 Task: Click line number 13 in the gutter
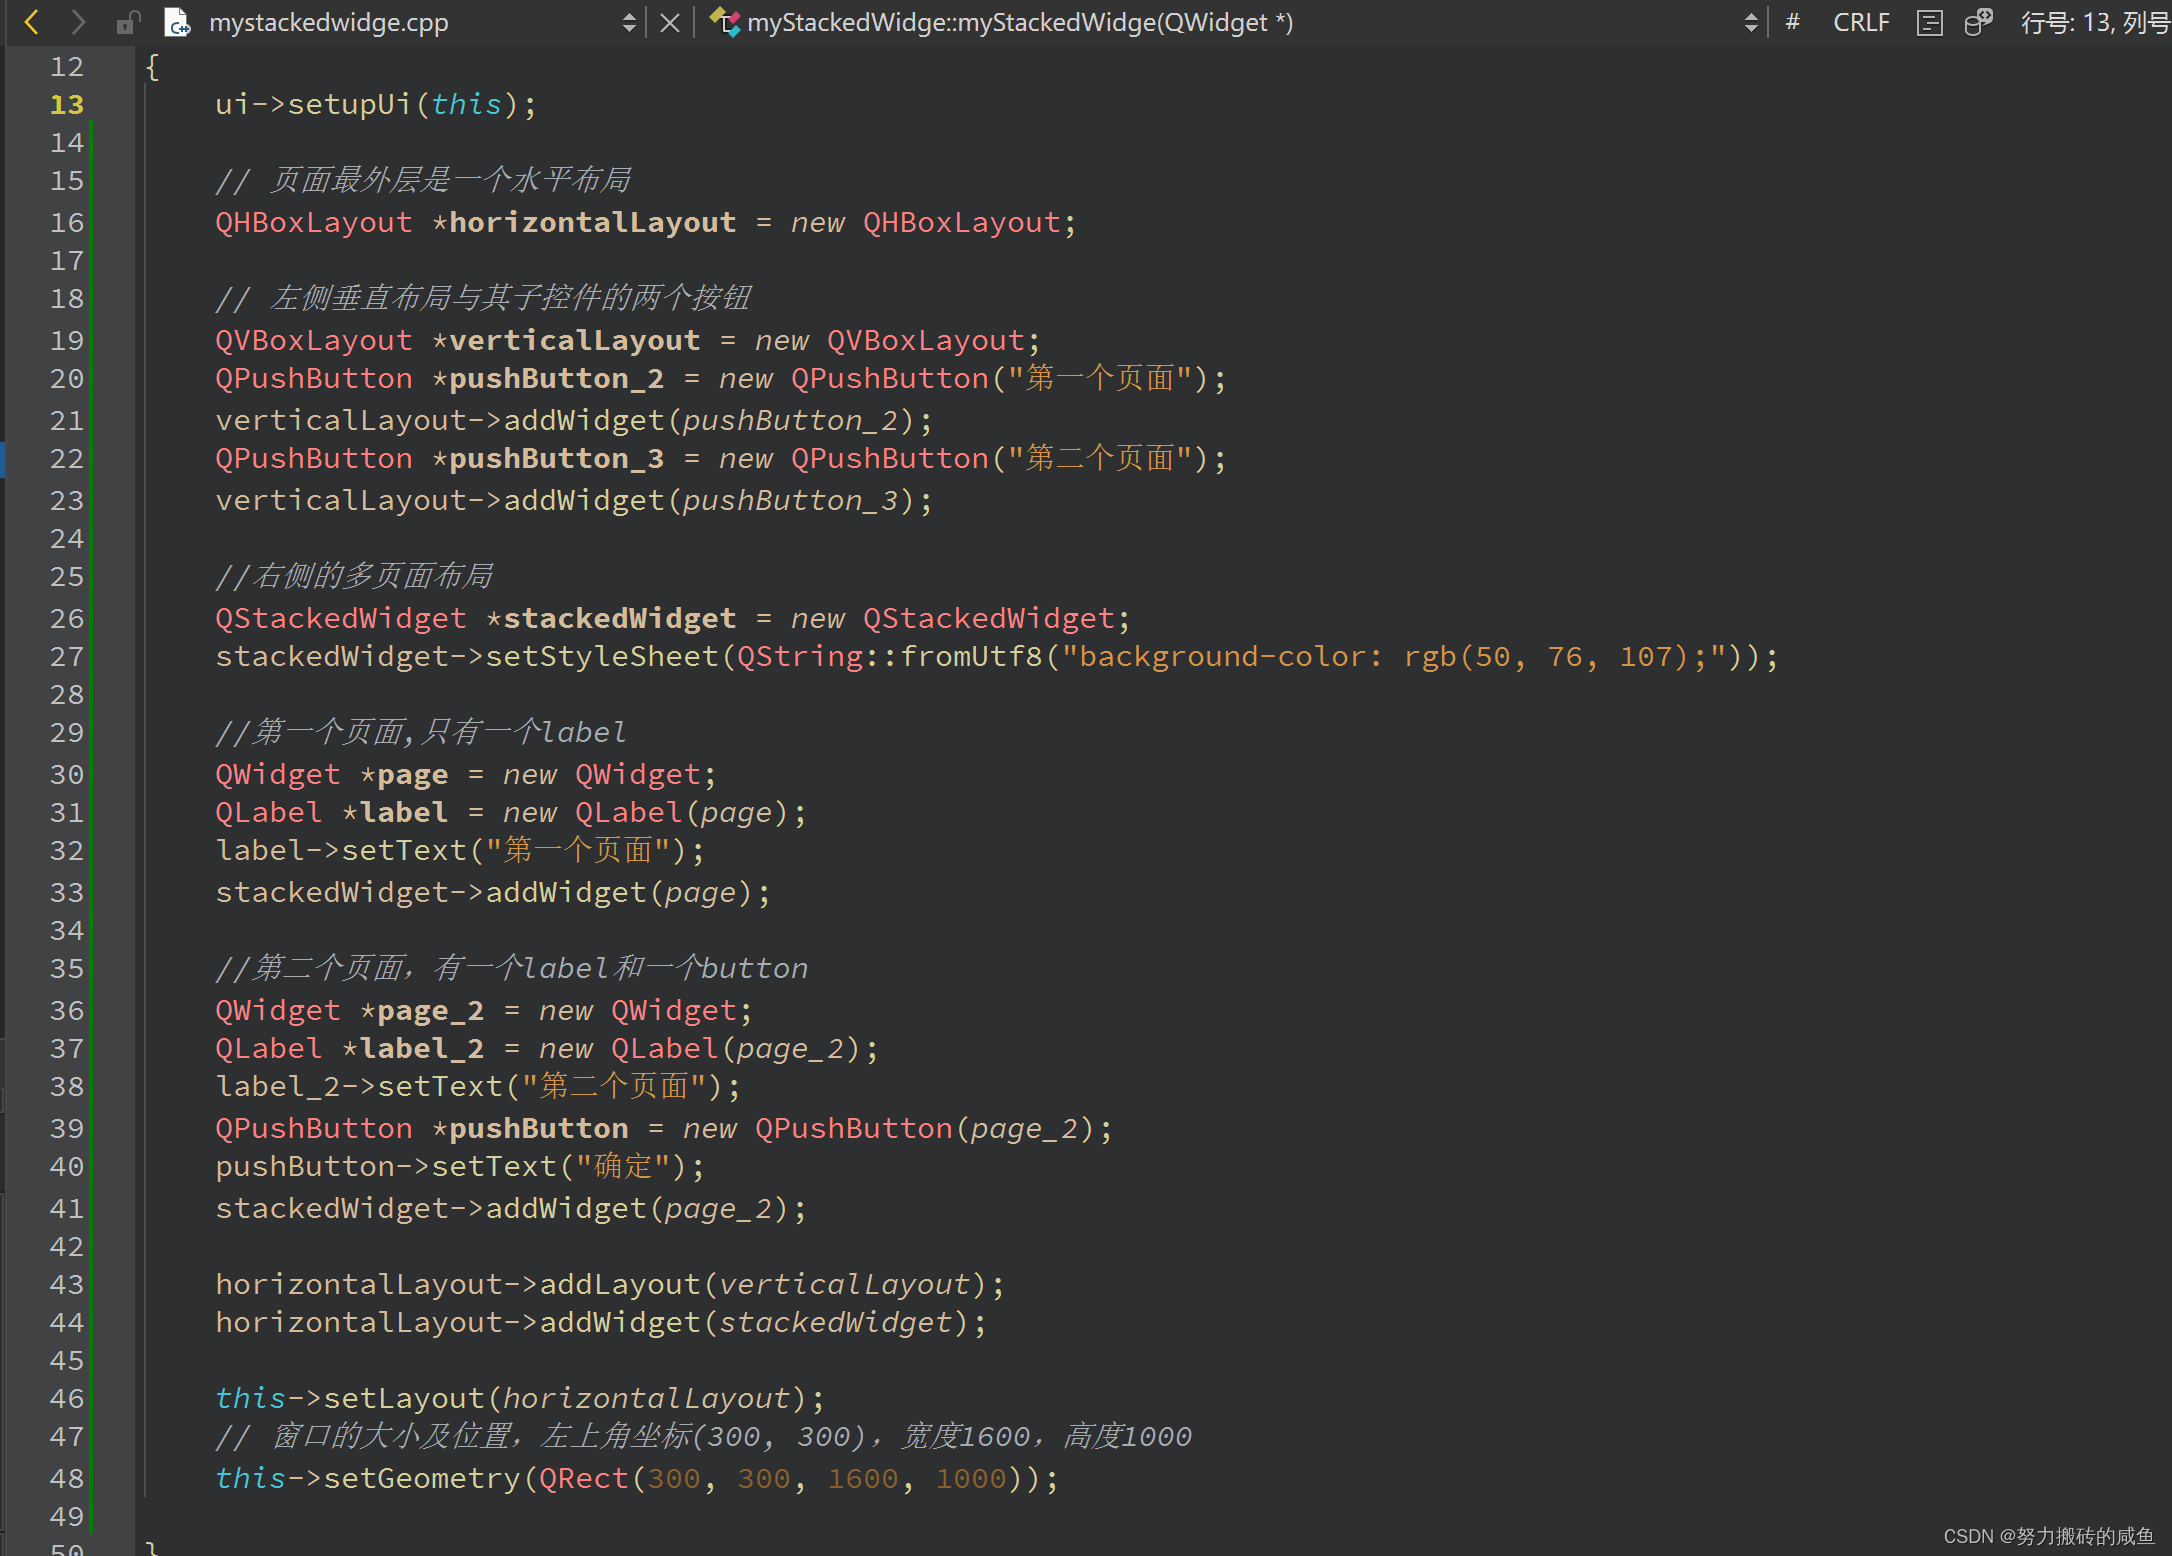[67, 105]
